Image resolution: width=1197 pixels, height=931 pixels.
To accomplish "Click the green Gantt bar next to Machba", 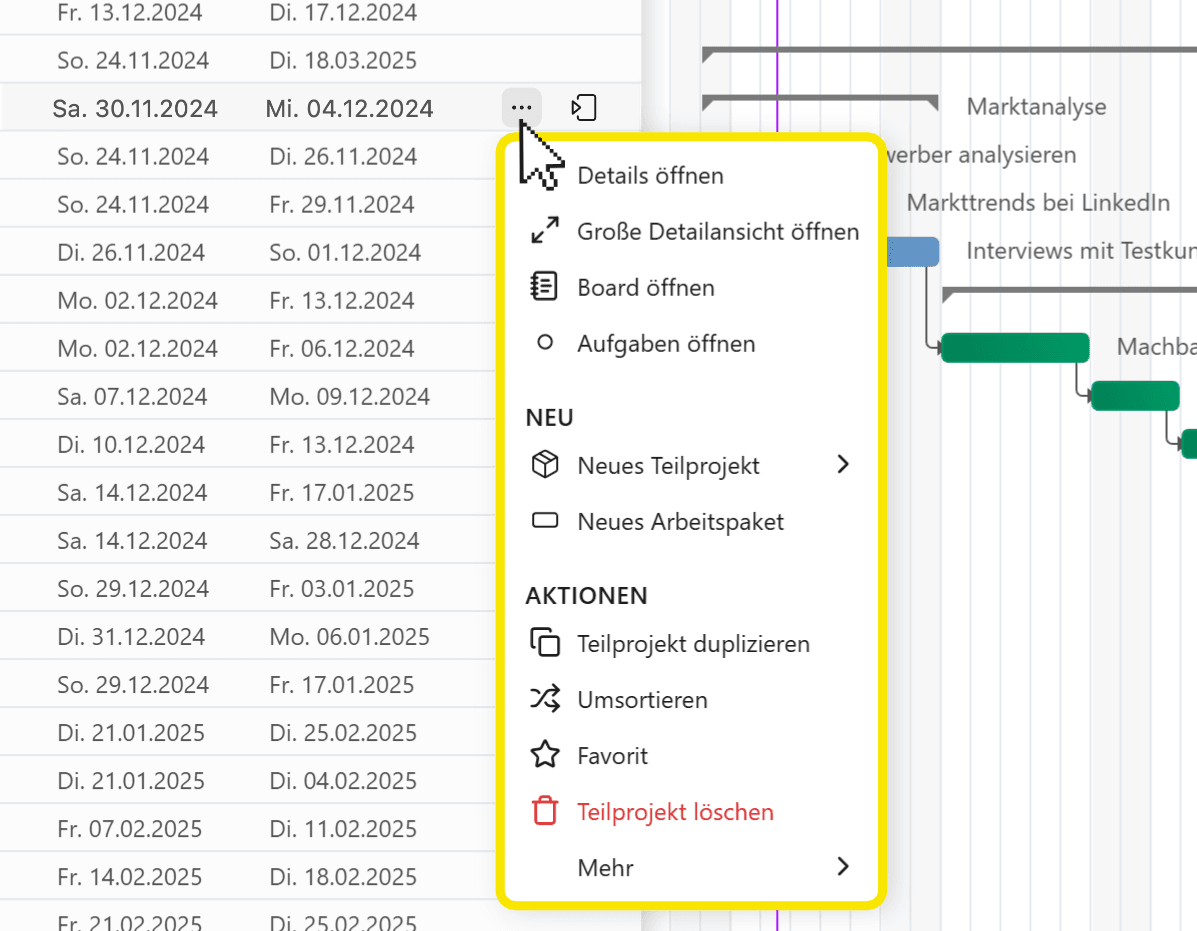I will pyautogui.click(x=1014, y=348).
